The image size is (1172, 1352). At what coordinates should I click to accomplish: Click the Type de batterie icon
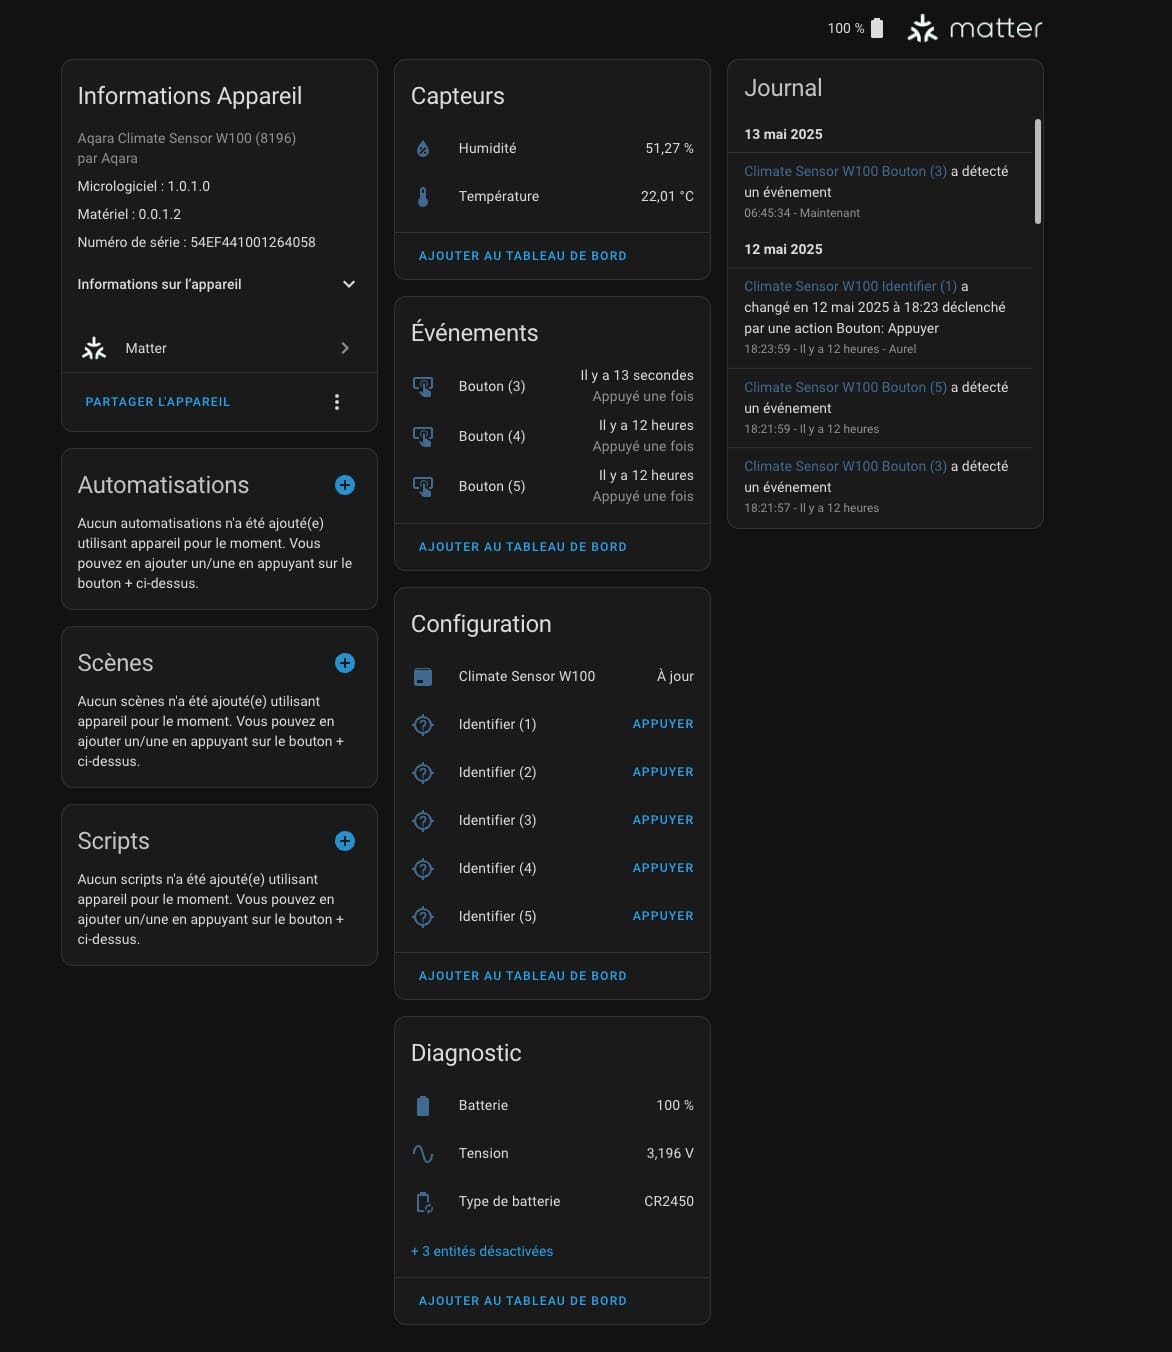(423, 1201)
